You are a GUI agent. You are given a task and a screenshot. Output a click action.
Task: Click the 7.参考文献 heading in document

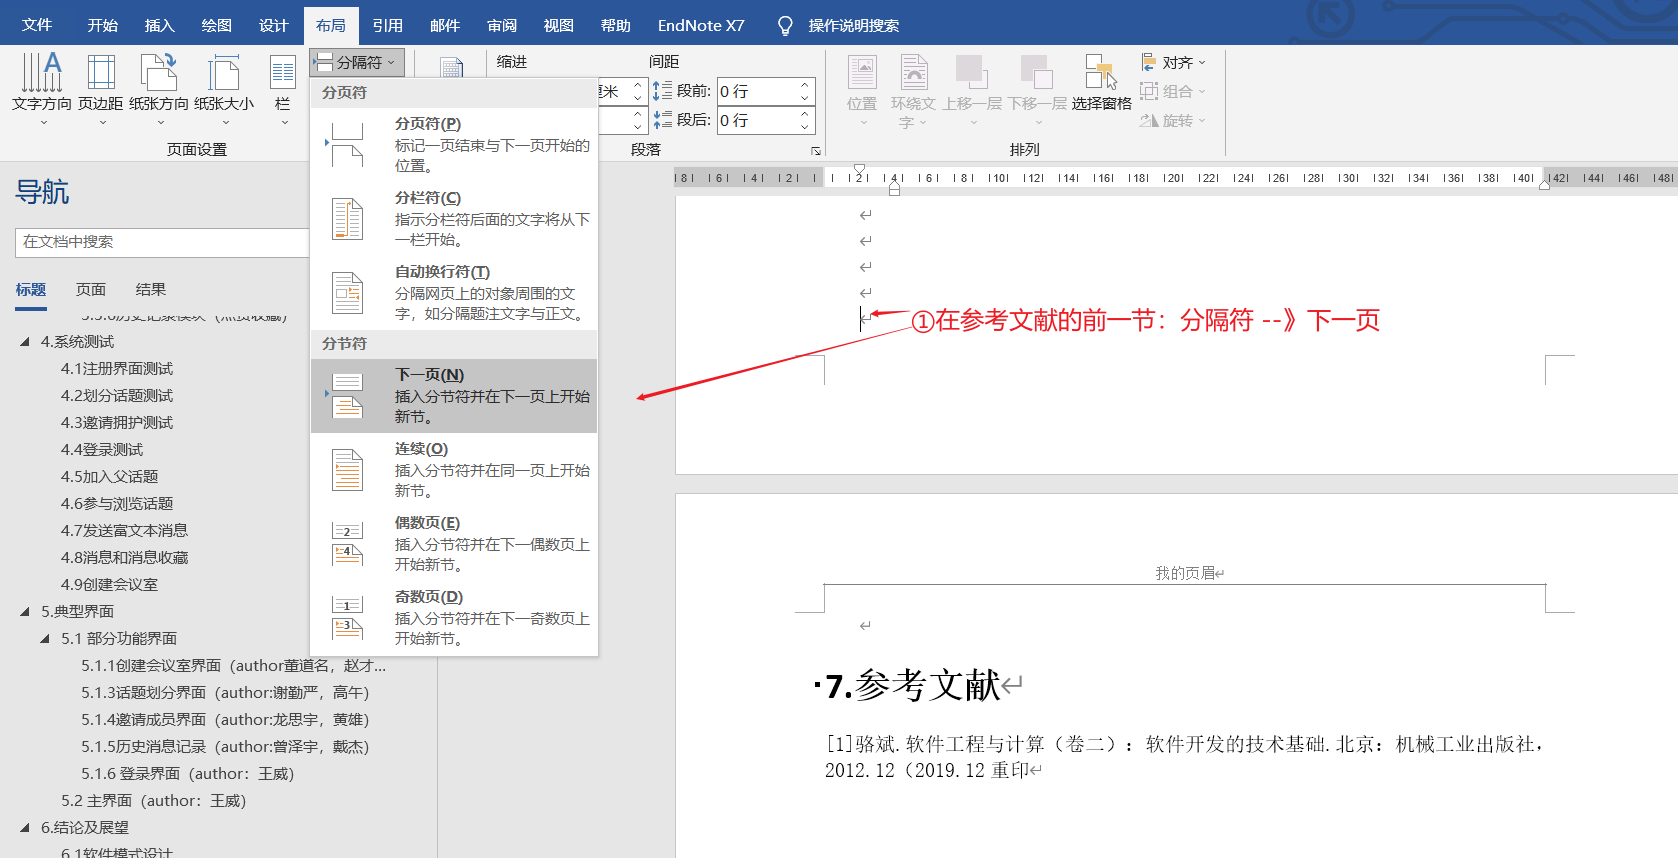[913, 686]
